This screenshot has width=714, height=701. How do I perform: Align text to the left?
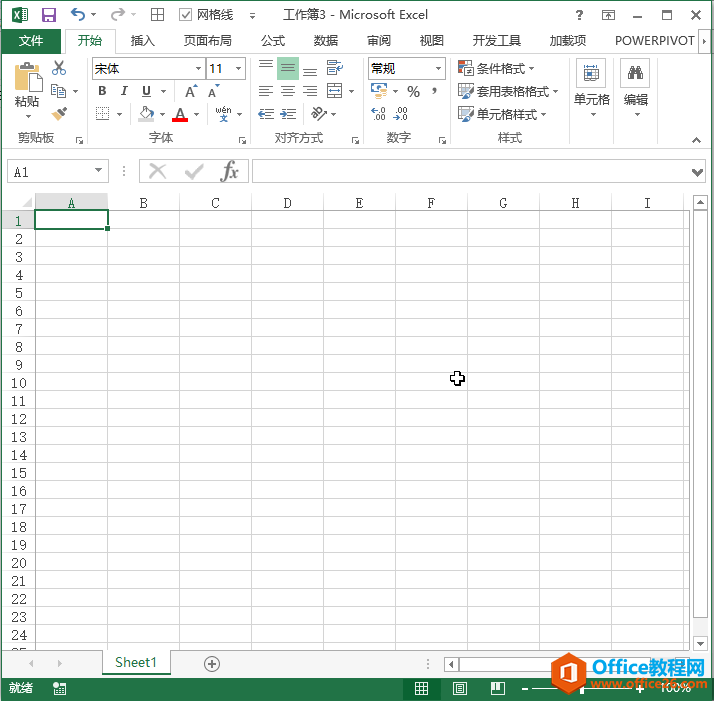click(266, 91)
